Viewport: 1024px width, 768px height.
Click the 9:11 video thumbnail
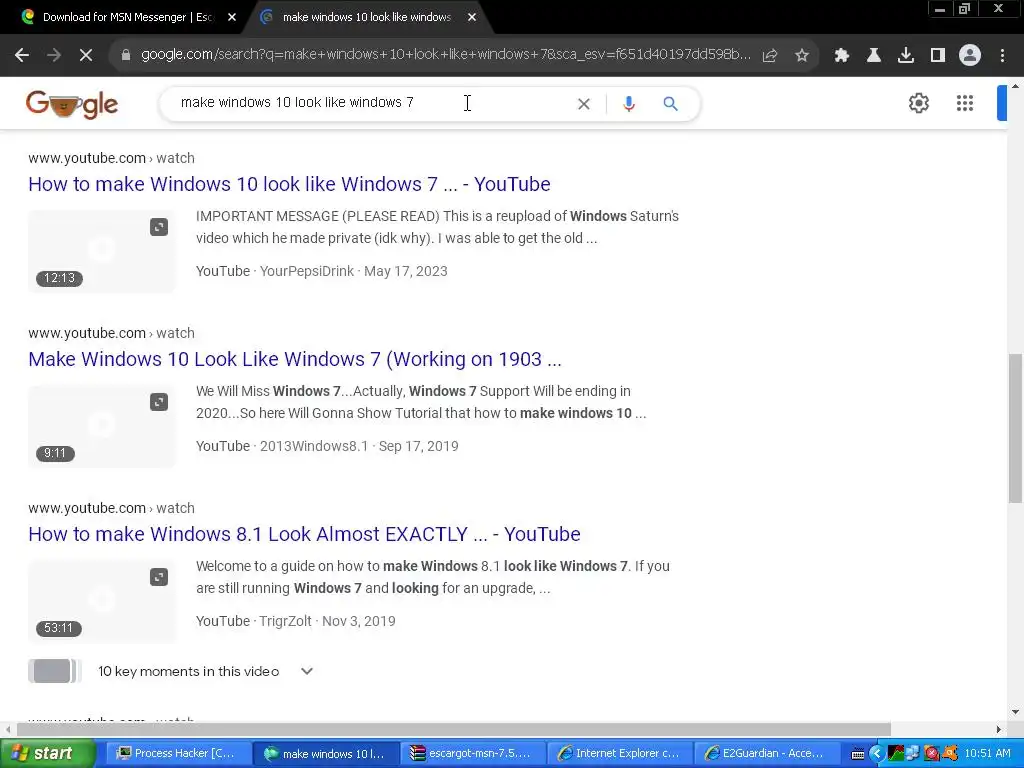point(102,426)
